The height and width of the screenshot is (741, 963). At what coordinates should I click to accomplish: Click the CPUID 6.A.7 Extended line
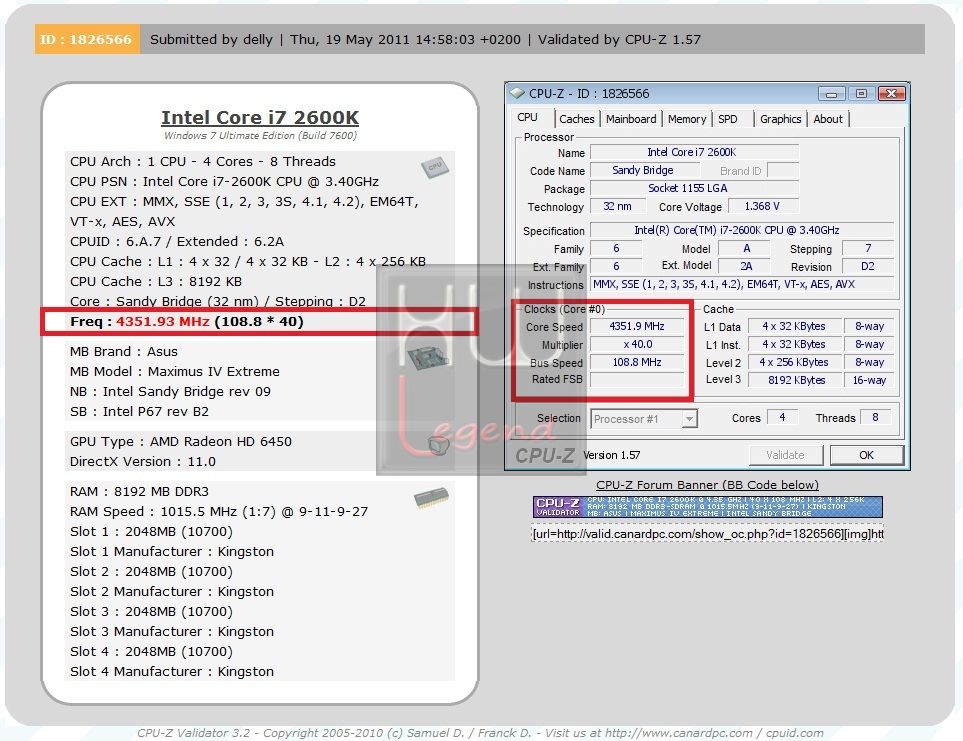click(177, 241)
